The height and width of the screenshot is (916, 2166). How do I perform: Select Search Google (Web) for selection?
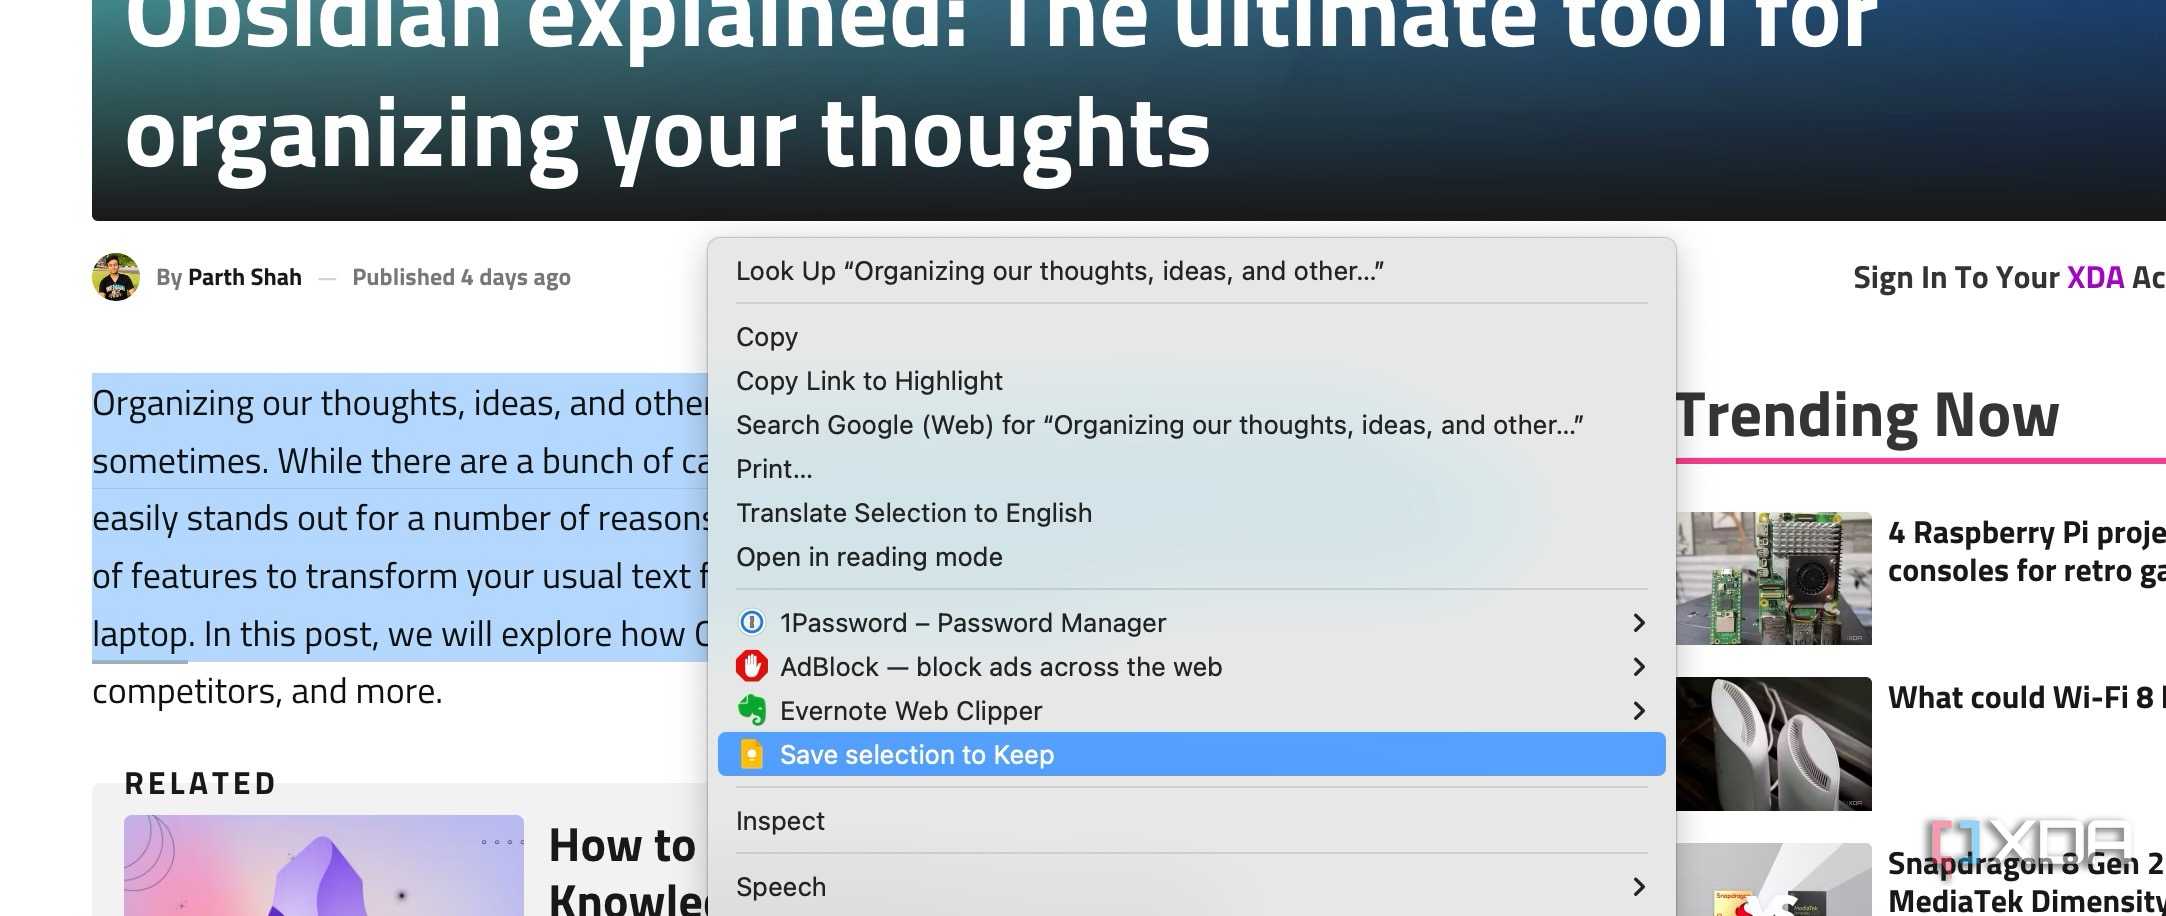click(1191, 425)
